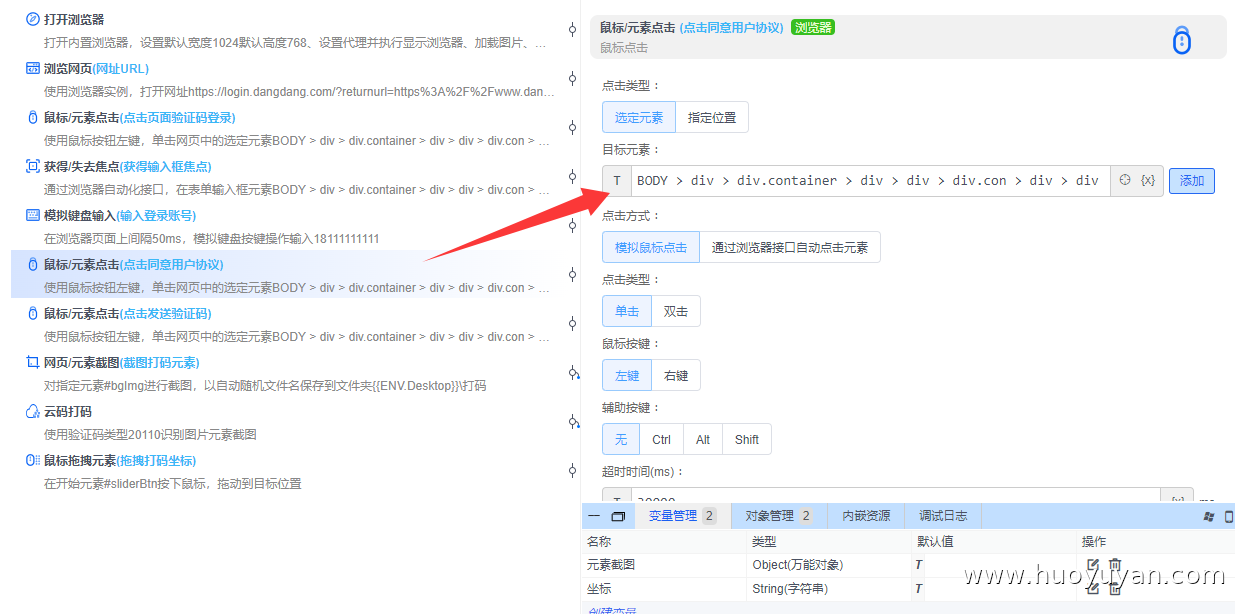
Task: Select 无 for modifier key
Action: click(x=621, y=439)
